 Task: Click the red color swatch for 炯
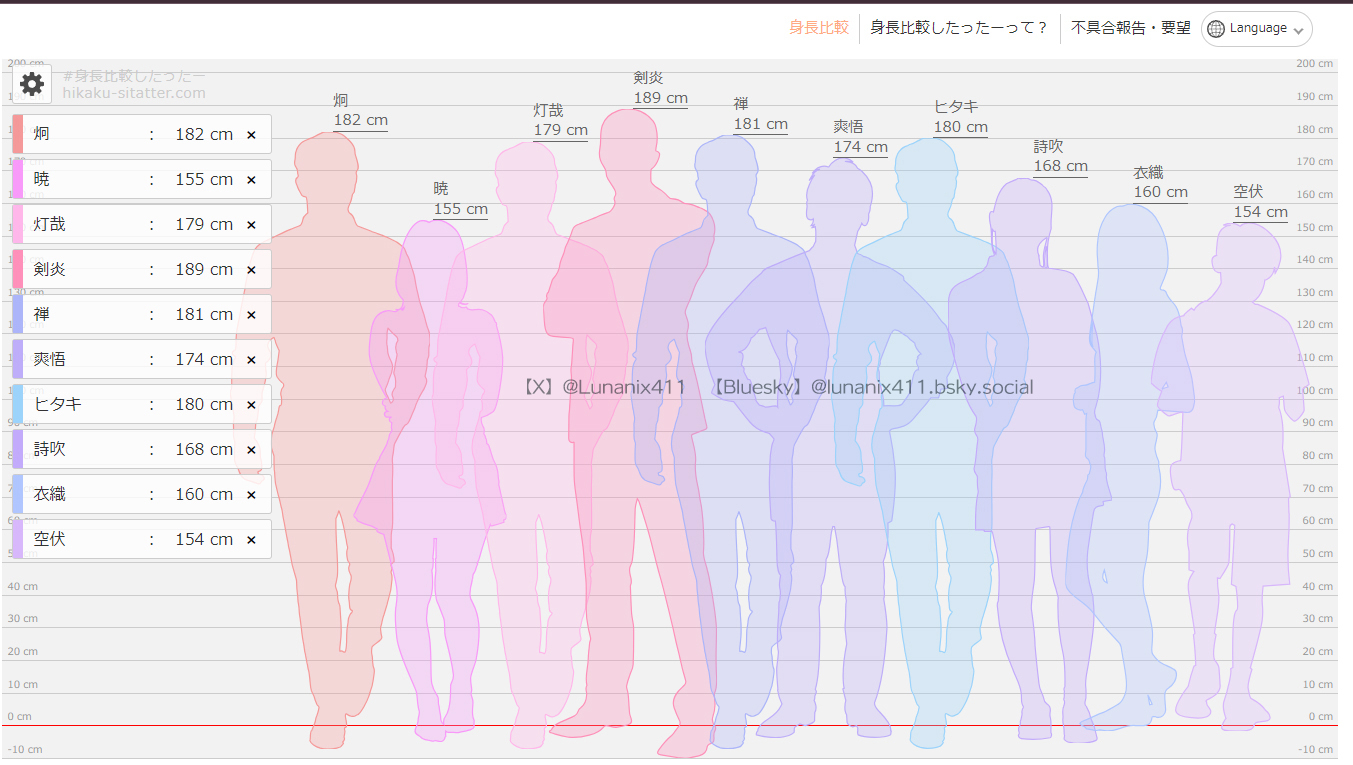18,134
